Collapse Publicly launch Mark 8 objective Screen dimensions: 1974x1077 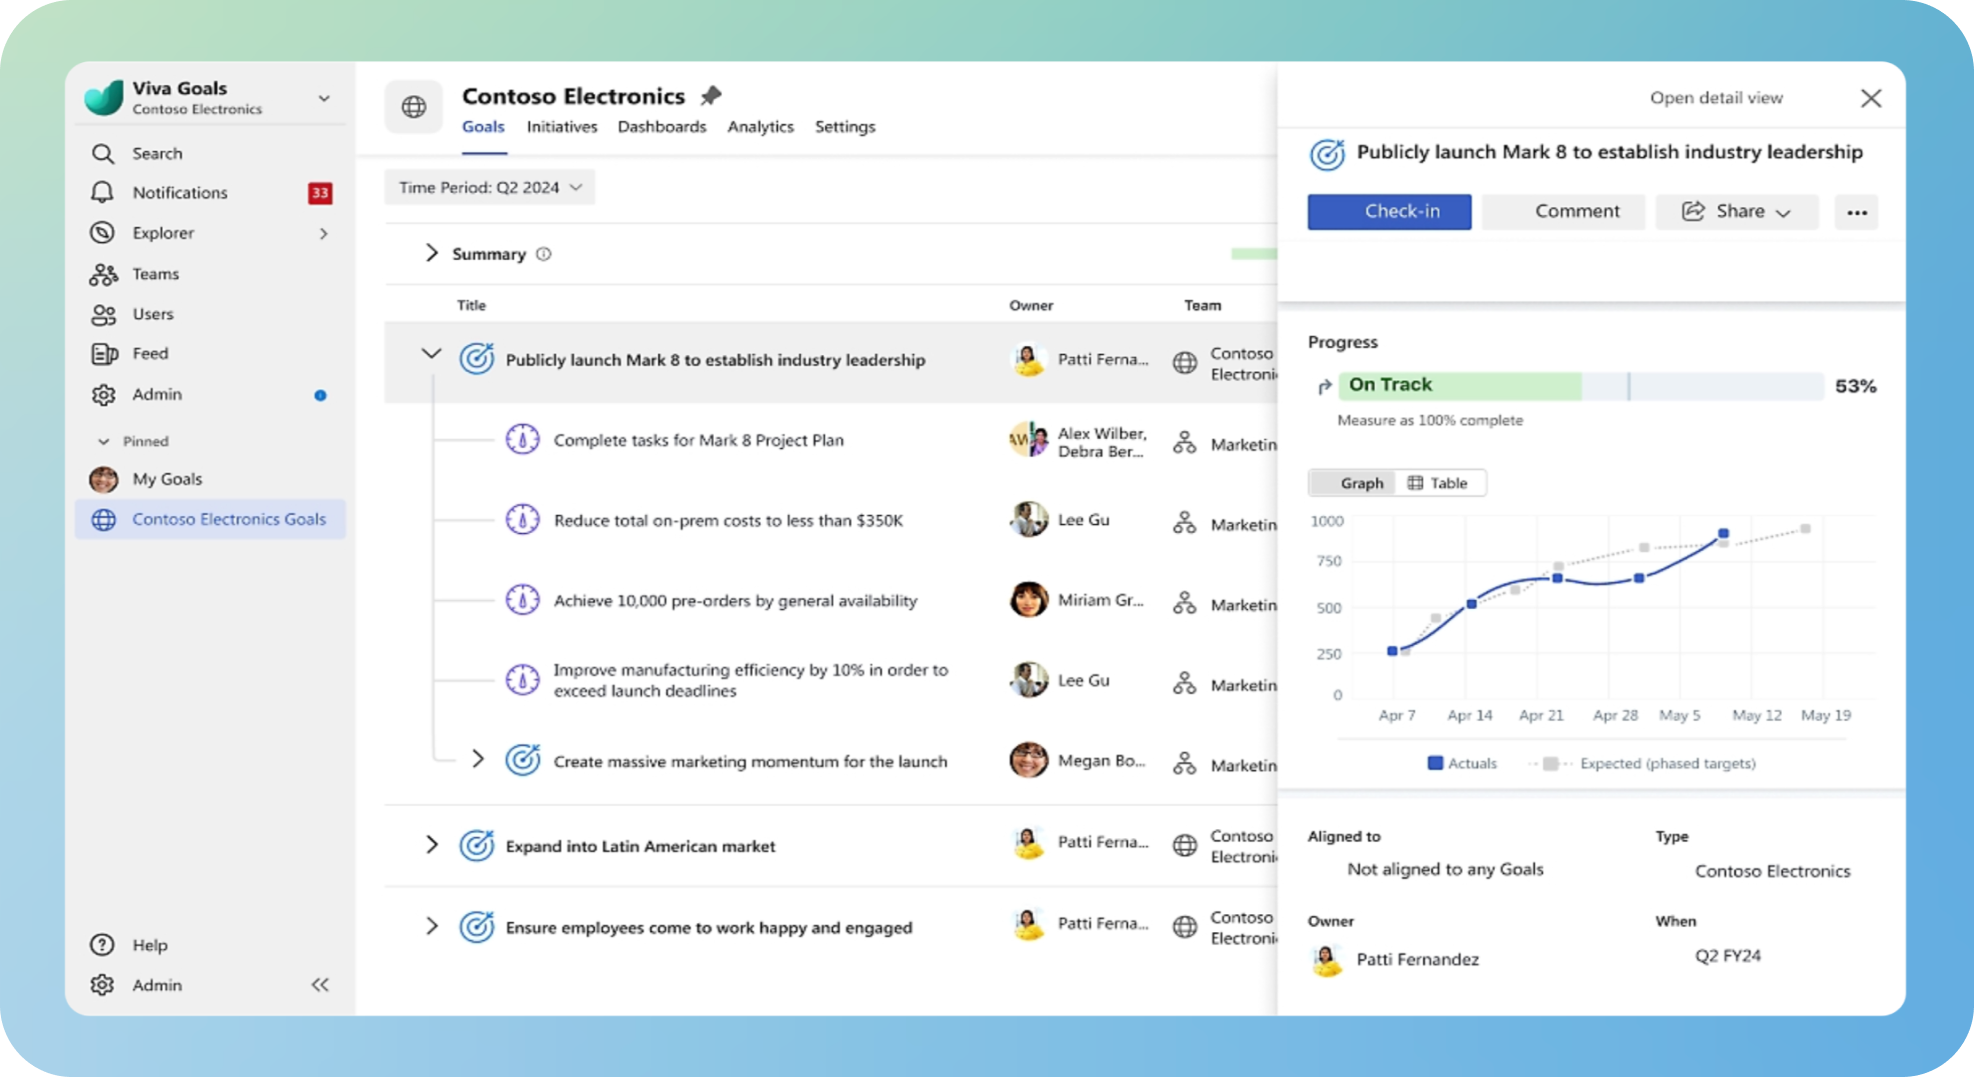pos(431,353)
